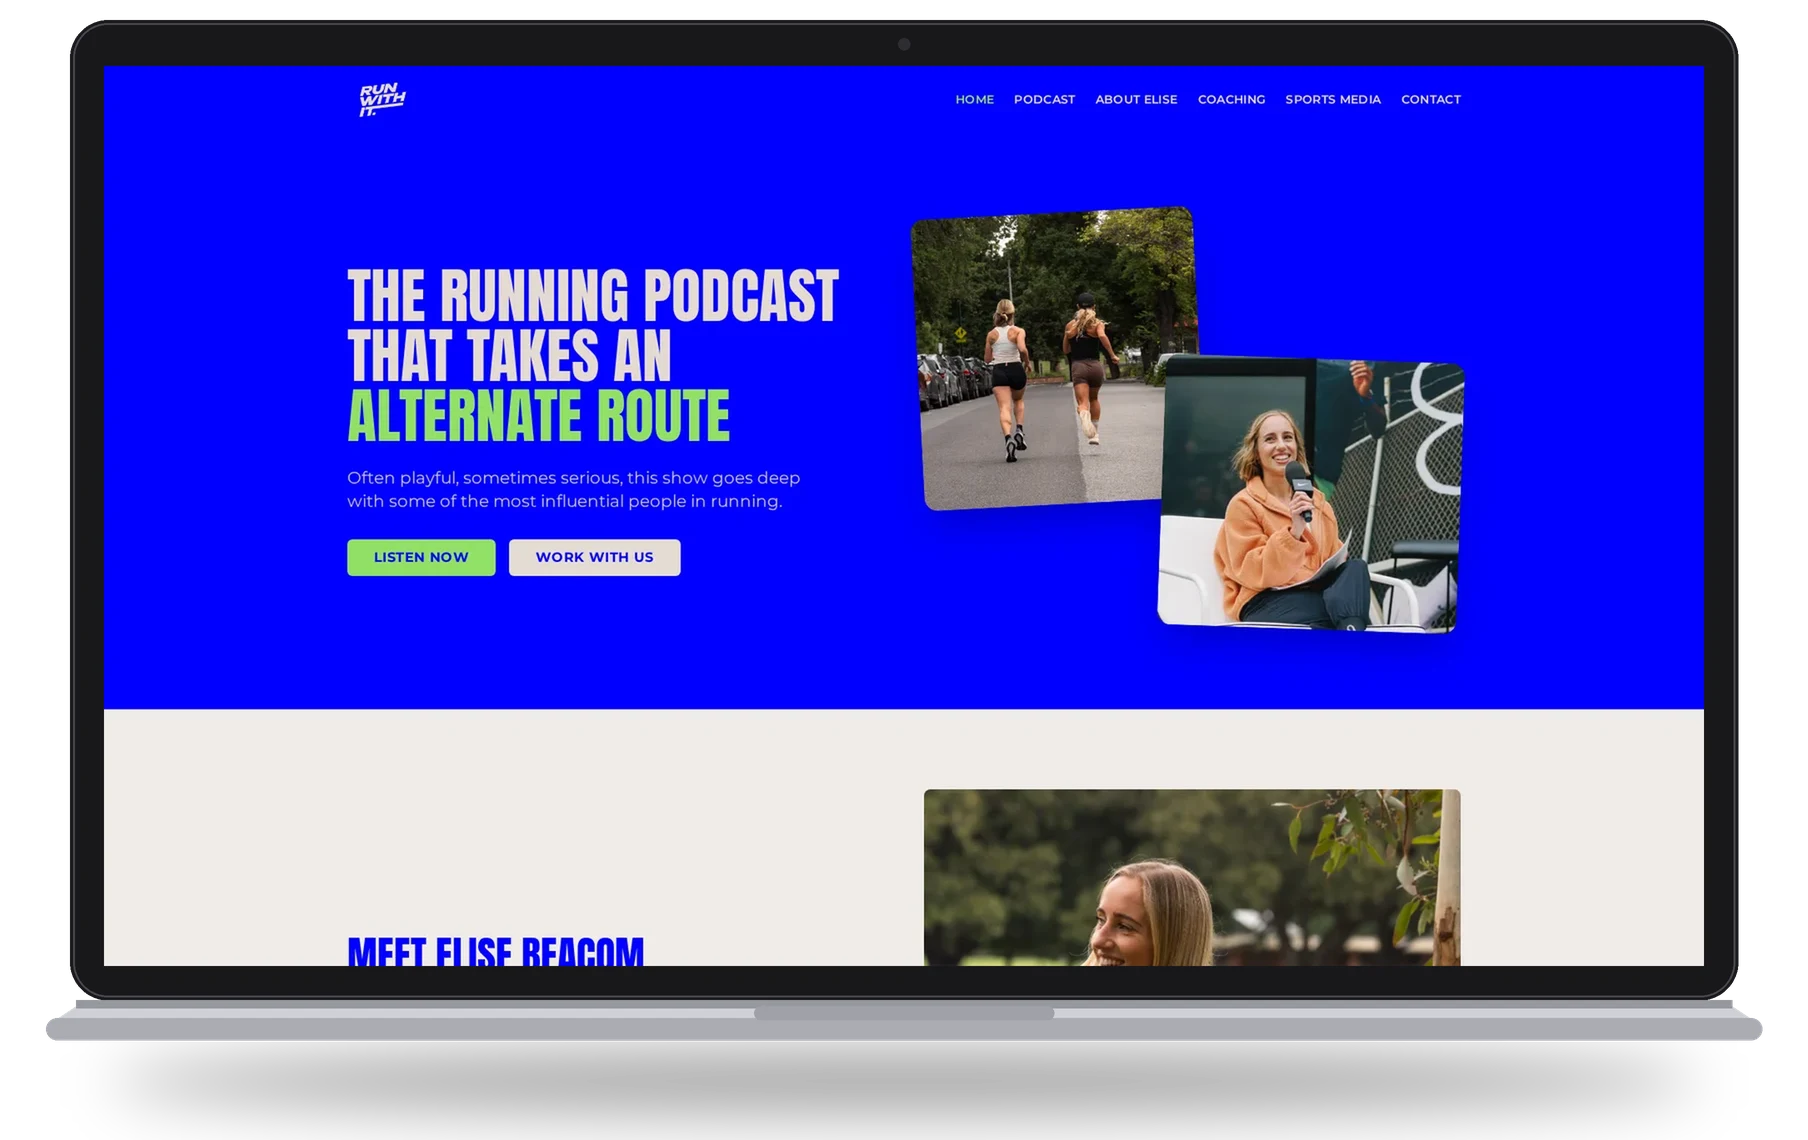Open the Sports Media nav link
This screenshot has height=1140, width=1808.
(1333, 99)
